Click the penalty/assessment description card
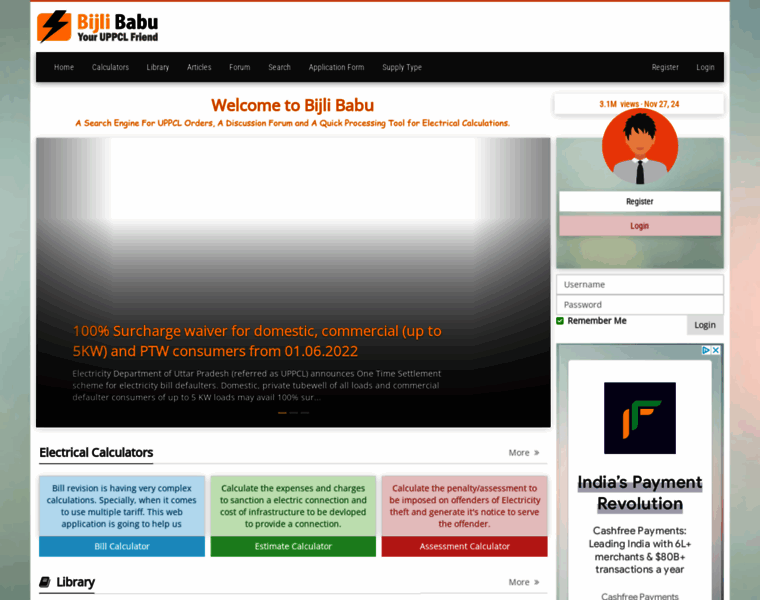 [x=464, y=506]
